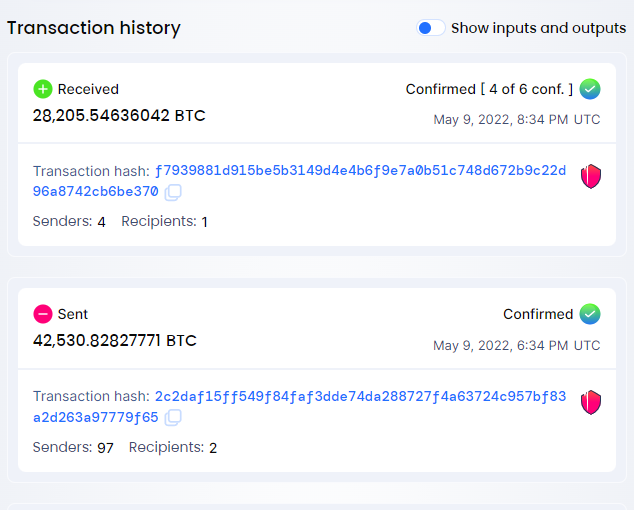
Task: Click the Senders: 4 count
Action: click(69, 222)
